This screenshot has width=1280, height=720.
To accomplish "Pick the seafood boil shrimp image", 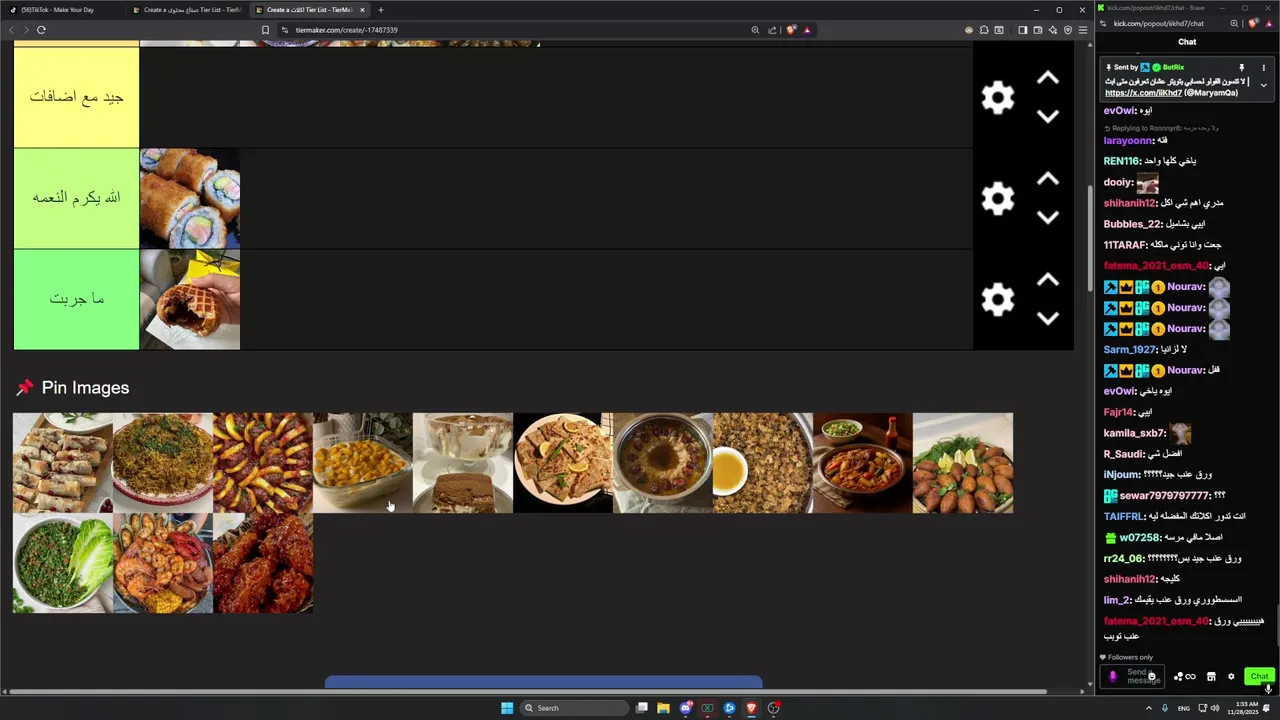I will point(163,563).
